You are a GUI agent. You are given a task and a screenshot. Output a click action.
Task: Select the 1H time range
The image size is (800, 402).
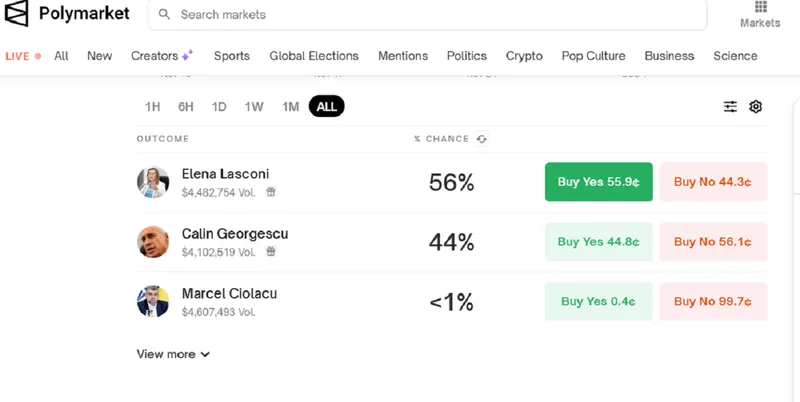point(152,107)
